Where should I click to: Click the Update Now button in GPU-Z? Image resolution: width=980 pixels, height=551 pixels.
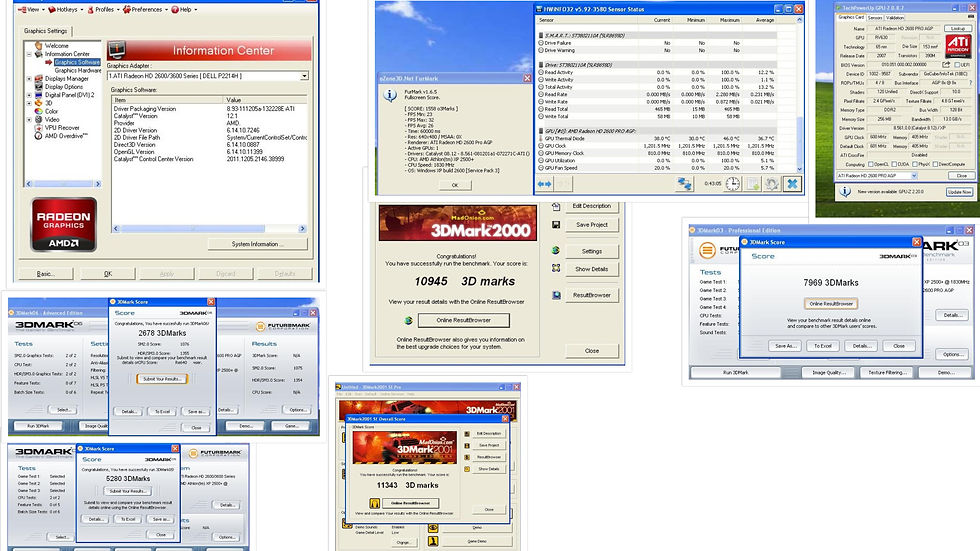[959, 192]
